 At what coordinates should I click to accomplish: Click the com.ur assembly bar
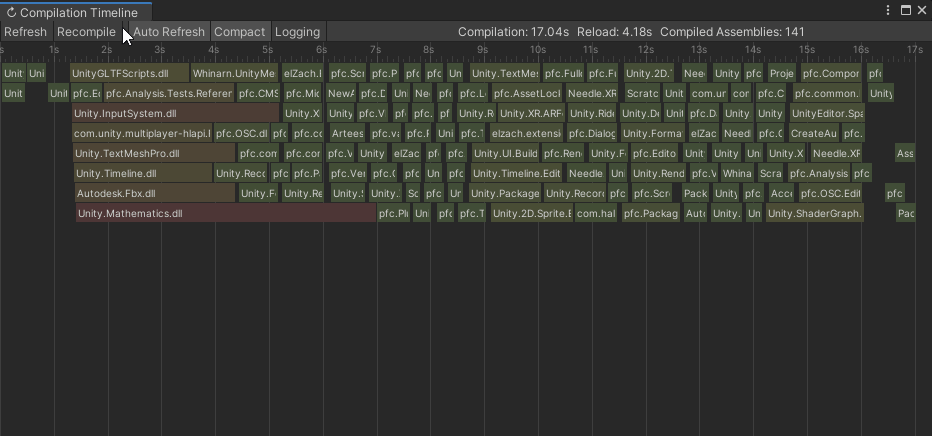coord(709,93)
